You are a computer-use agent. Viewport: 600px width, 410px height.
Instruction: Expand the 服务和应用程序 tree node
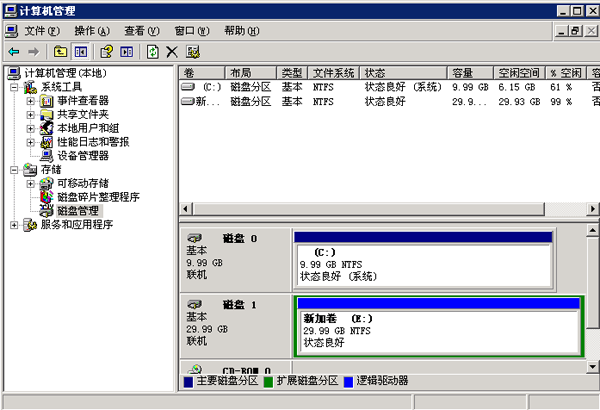[x=14, y=225]
